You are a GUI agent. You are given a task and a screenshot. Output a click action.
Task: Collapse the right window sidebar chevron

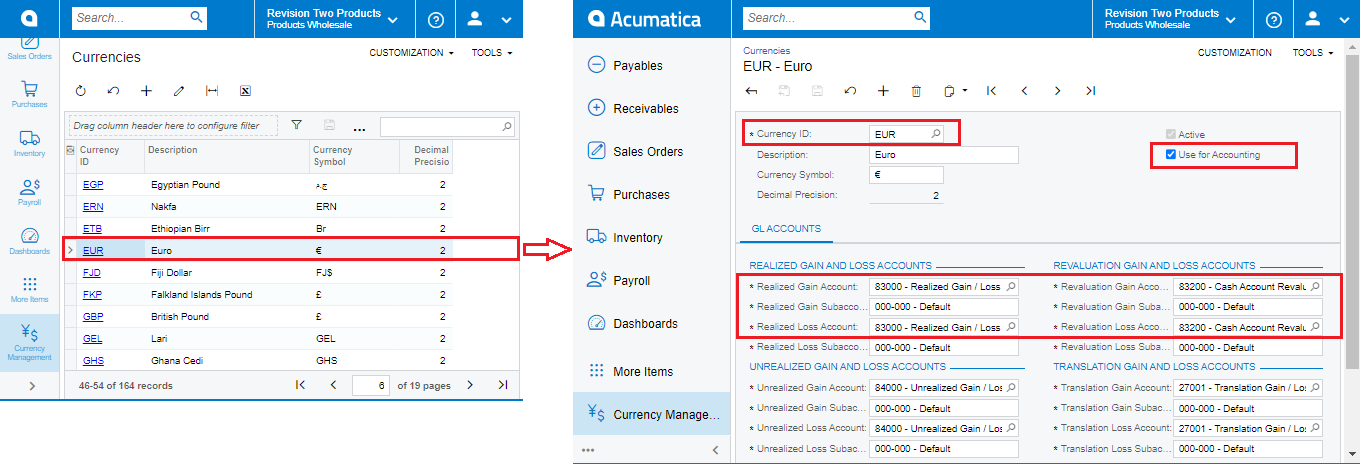click(714, 450)
